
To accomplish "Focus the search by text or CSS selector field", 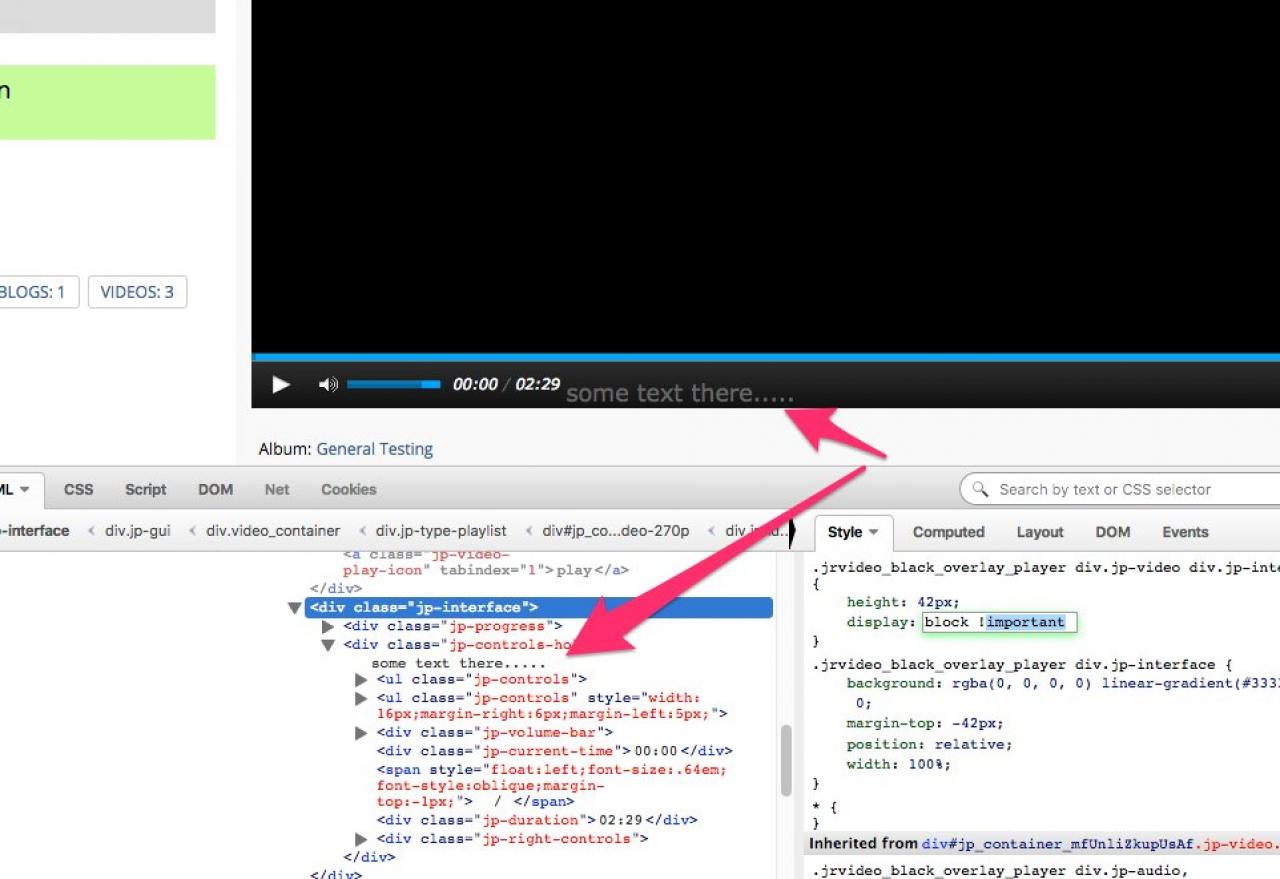I will 1130,489.
